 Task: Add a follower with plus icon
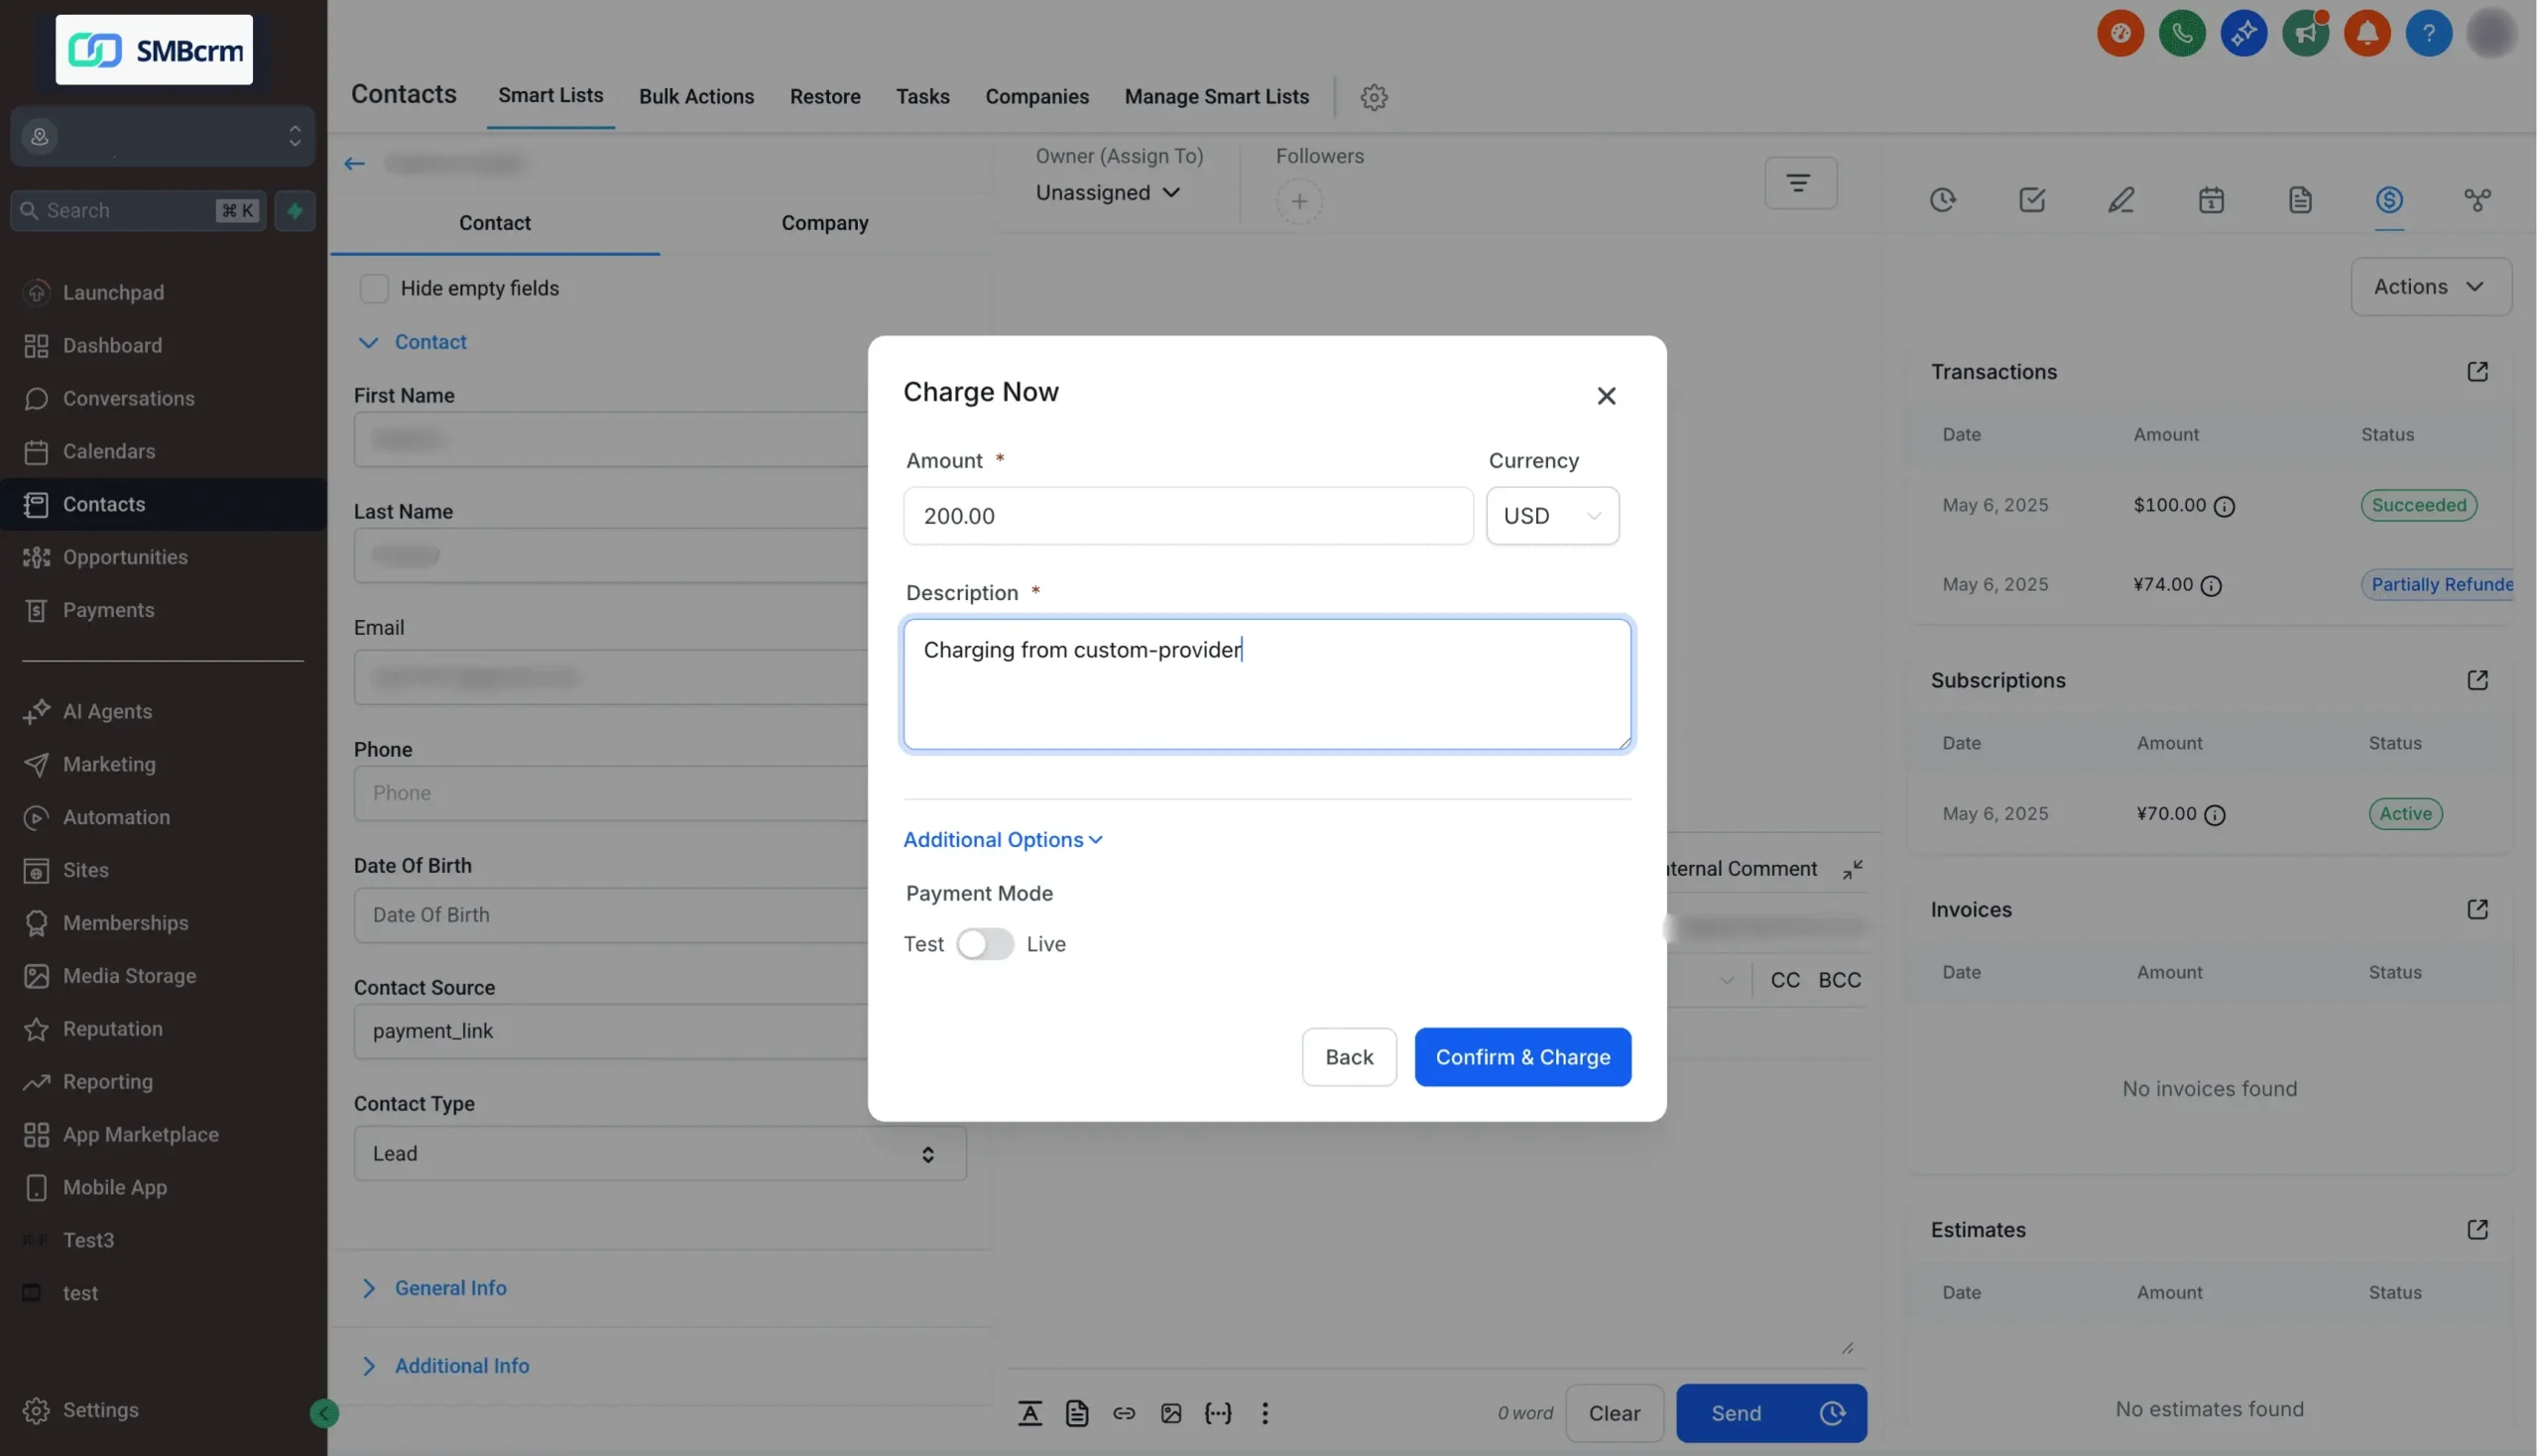click(x=1299, y=202)
